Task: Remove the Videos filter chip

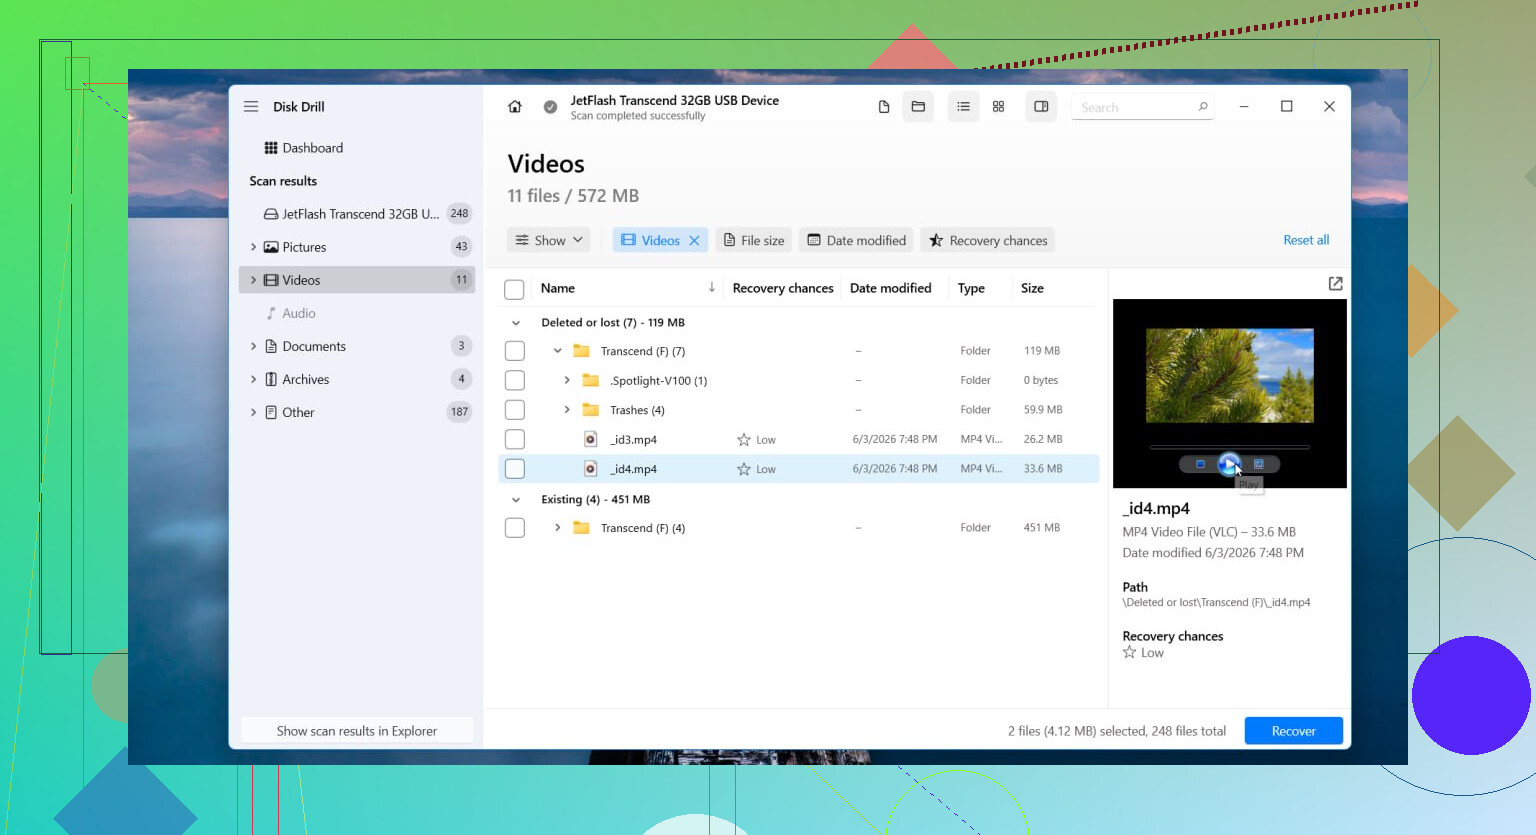Action: click(694, 240)
